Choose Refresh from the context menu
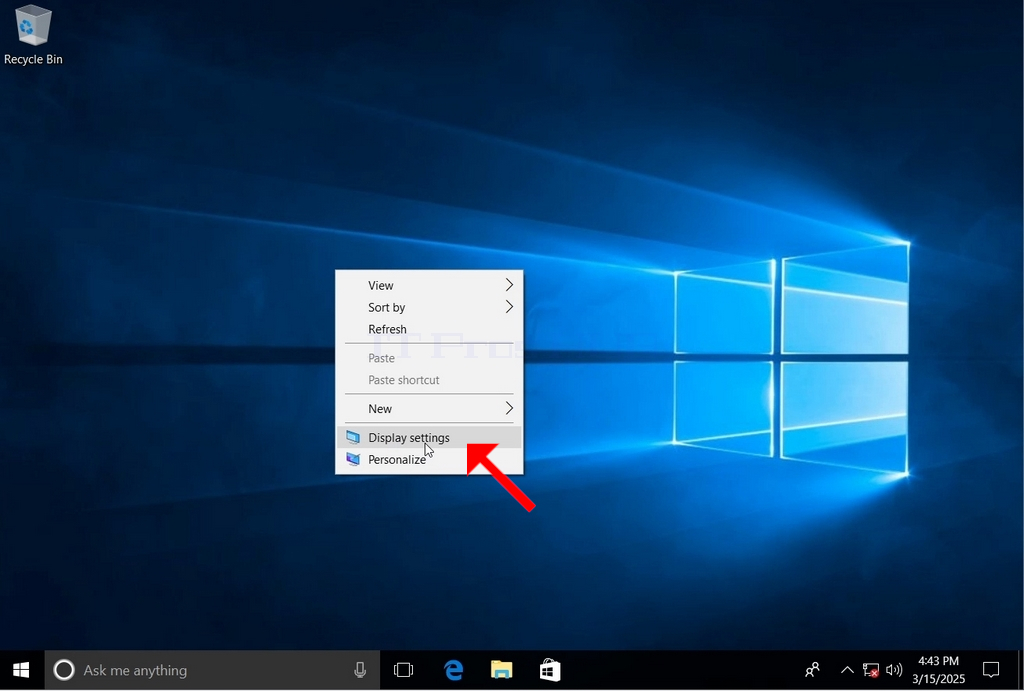The width and height of the screenshot is (1024, 691). 429,329
